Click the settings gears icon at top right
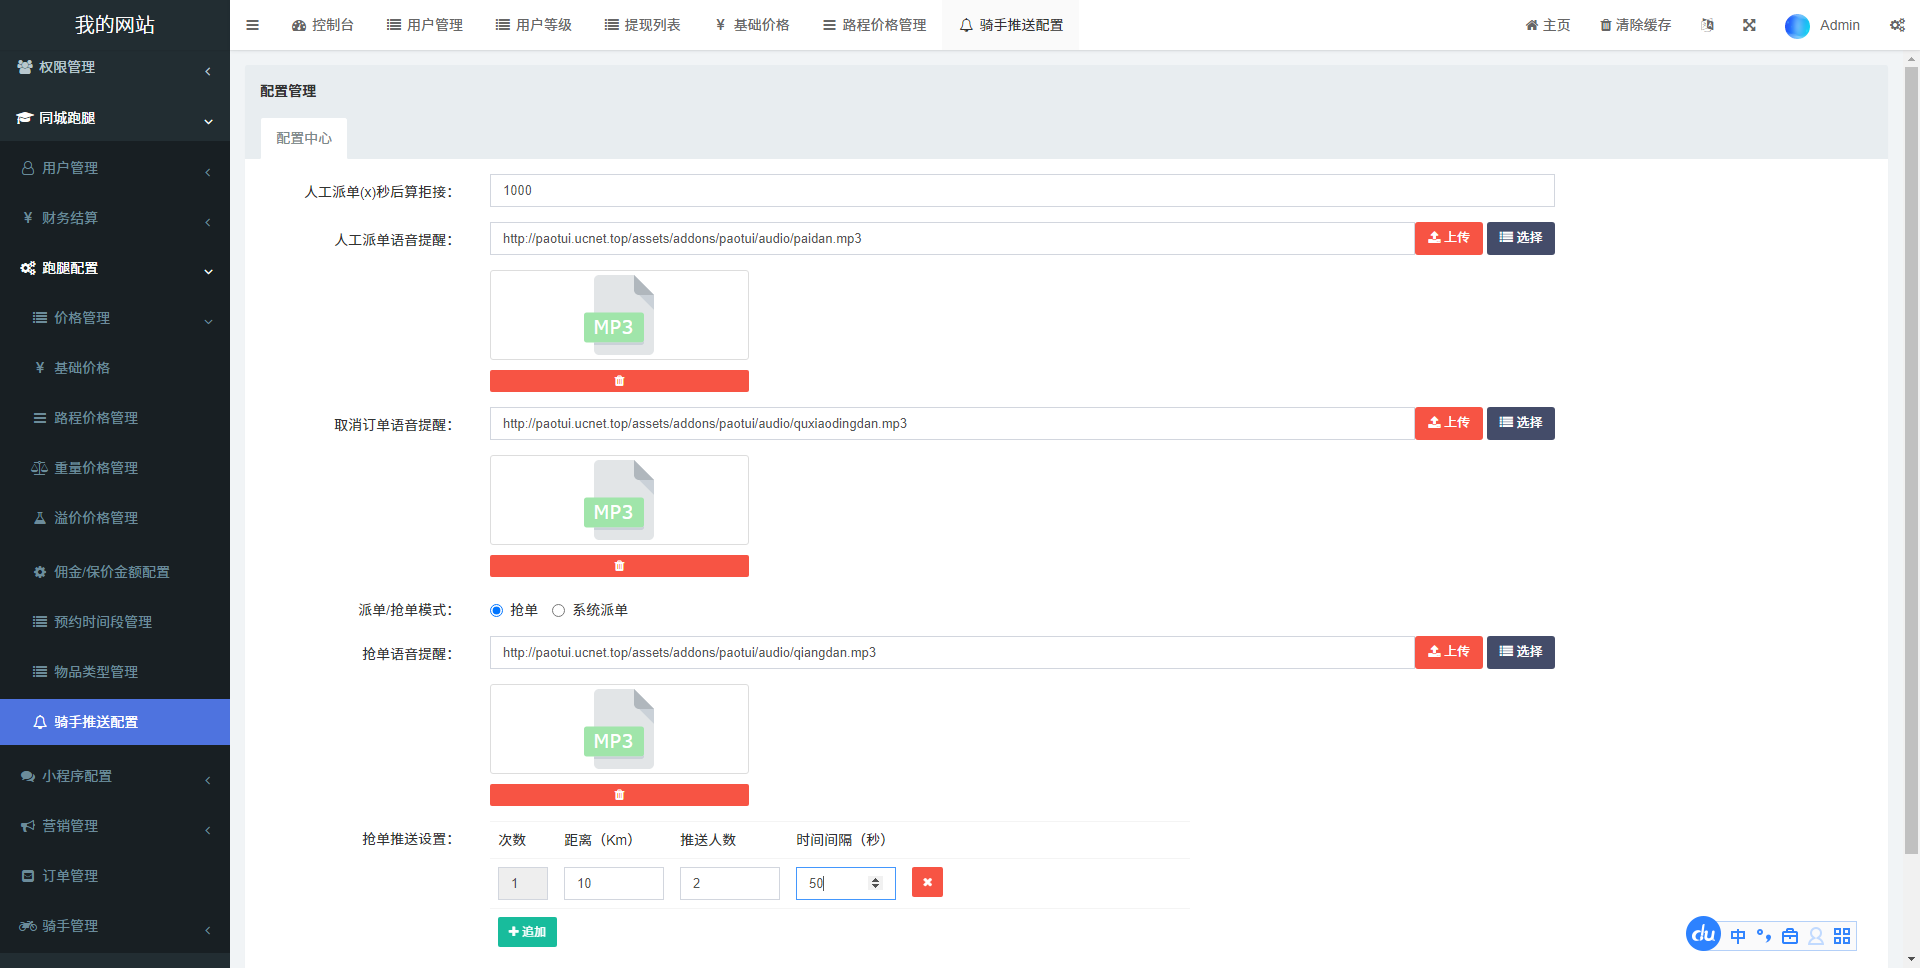 [x=1897, y=25]
